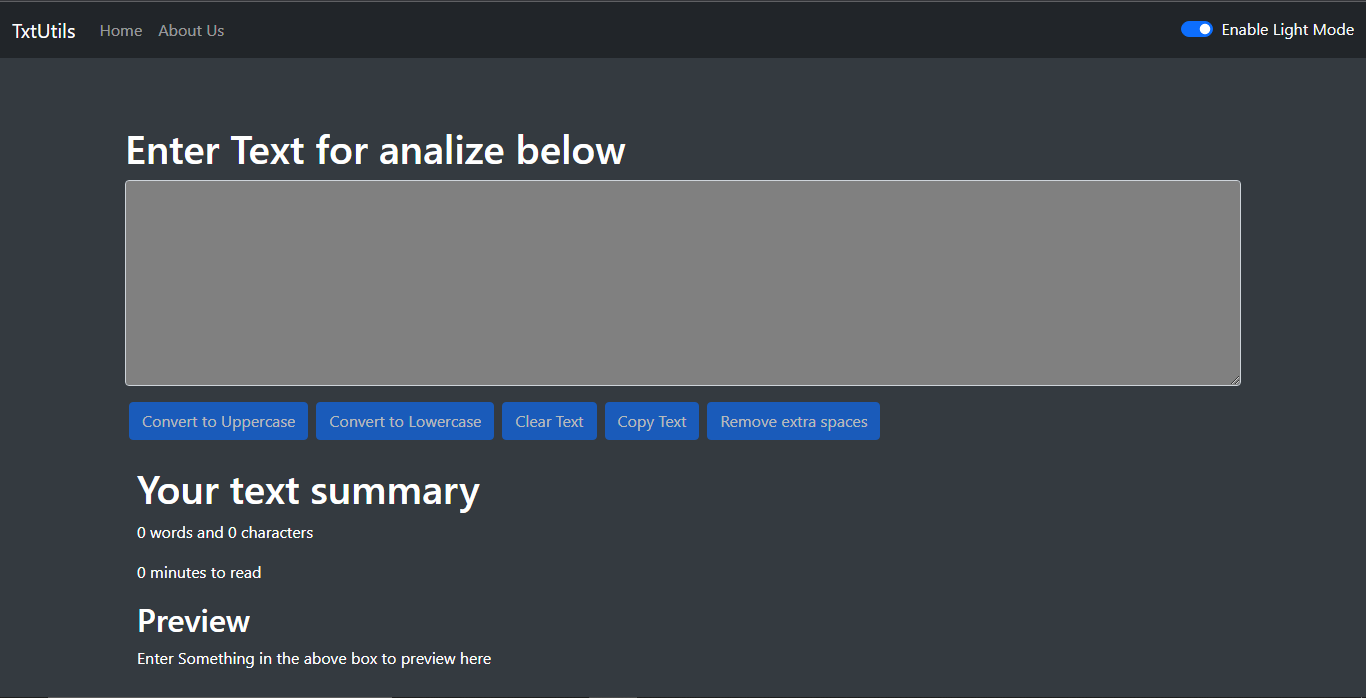Click the Preview heading
The image size is (1366, 698).
pos(193,621)
